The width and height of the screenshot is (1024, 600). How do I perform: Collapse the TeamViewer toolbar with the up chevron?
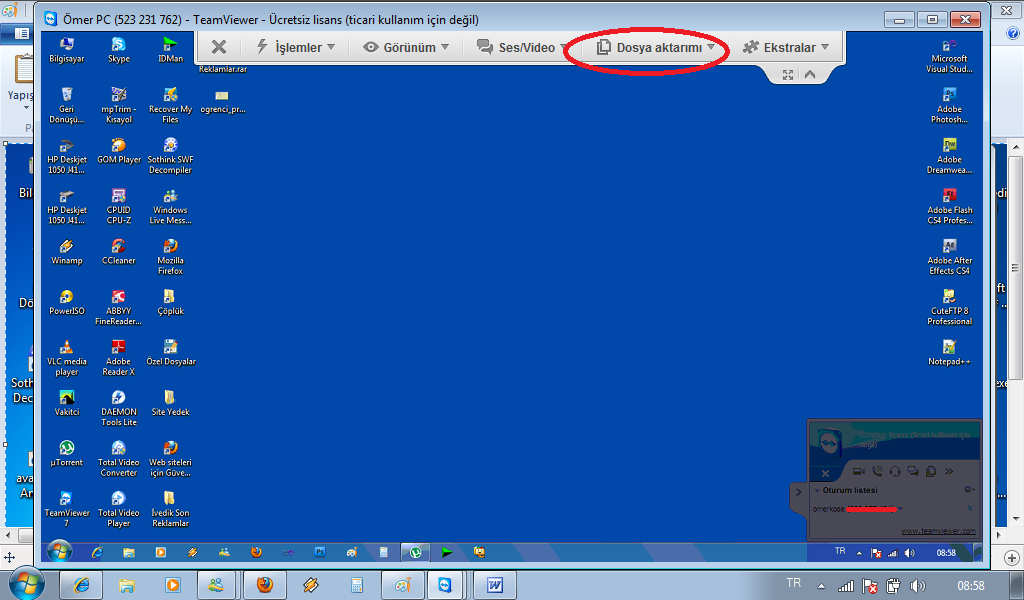810,74
